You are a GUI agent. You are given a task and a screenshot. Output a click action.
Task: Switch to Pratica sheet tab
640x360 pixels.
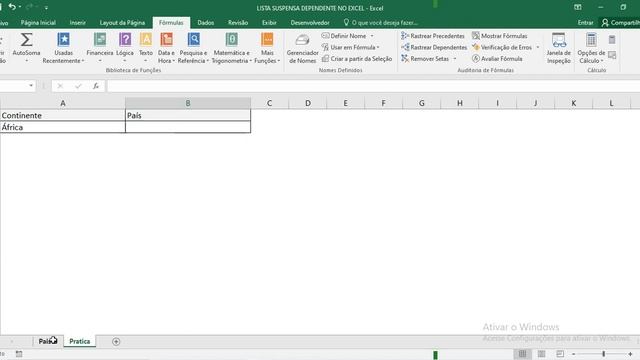tap(80, 341)
